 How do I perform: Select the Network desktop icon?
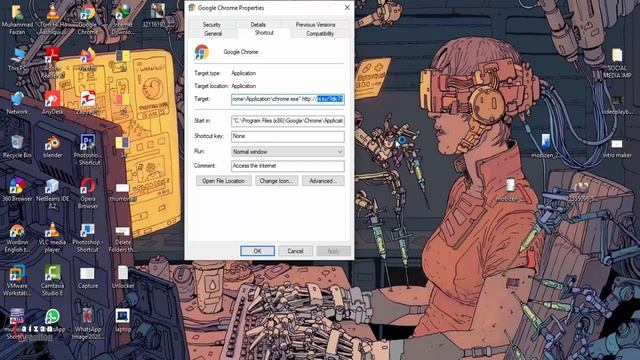coord(17,103)
